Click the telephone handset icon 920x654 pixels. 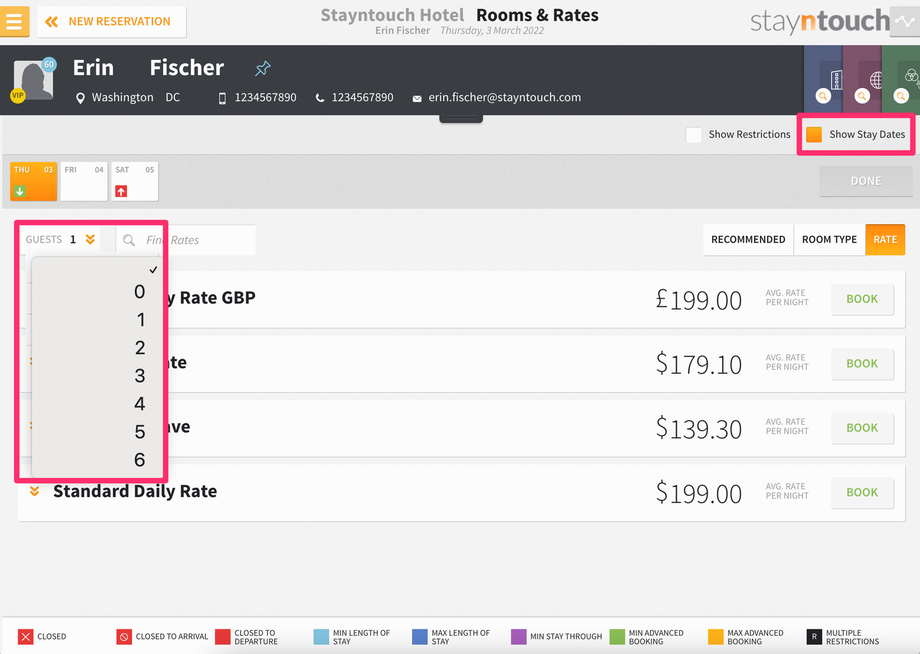[320, 98]
